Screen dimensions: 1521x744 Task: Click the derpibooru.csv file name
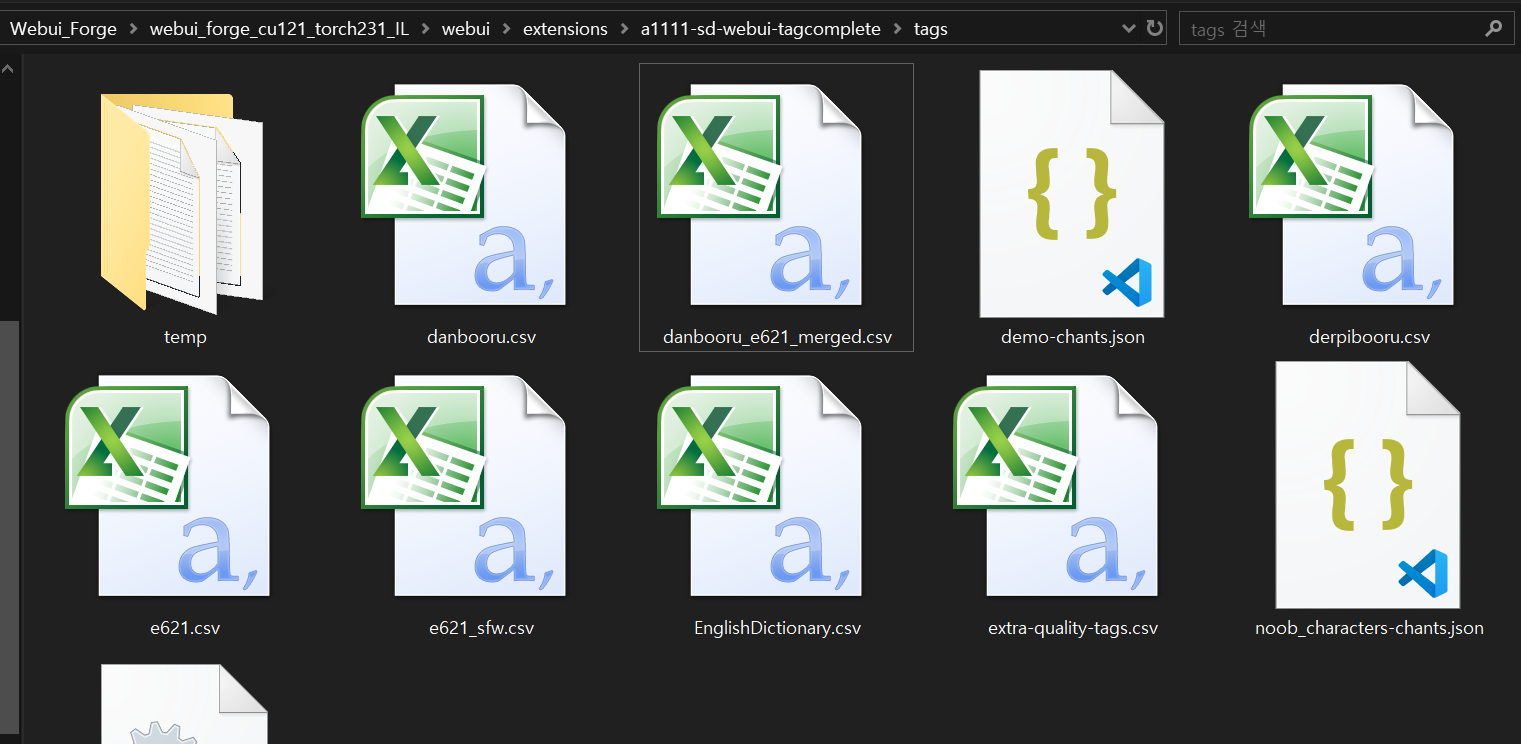(x=1369, y=337)
